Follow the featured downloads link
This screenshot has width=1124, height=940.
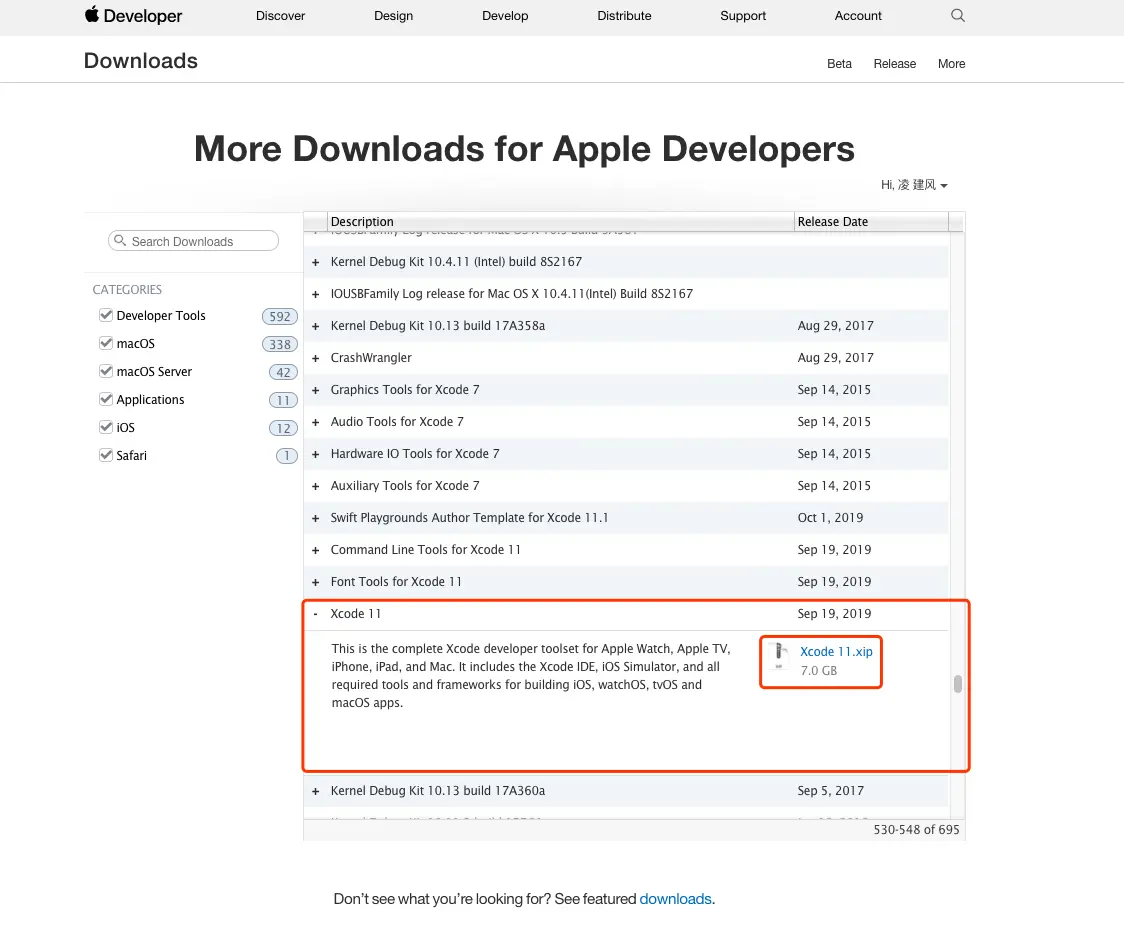[x=675, y=898]
